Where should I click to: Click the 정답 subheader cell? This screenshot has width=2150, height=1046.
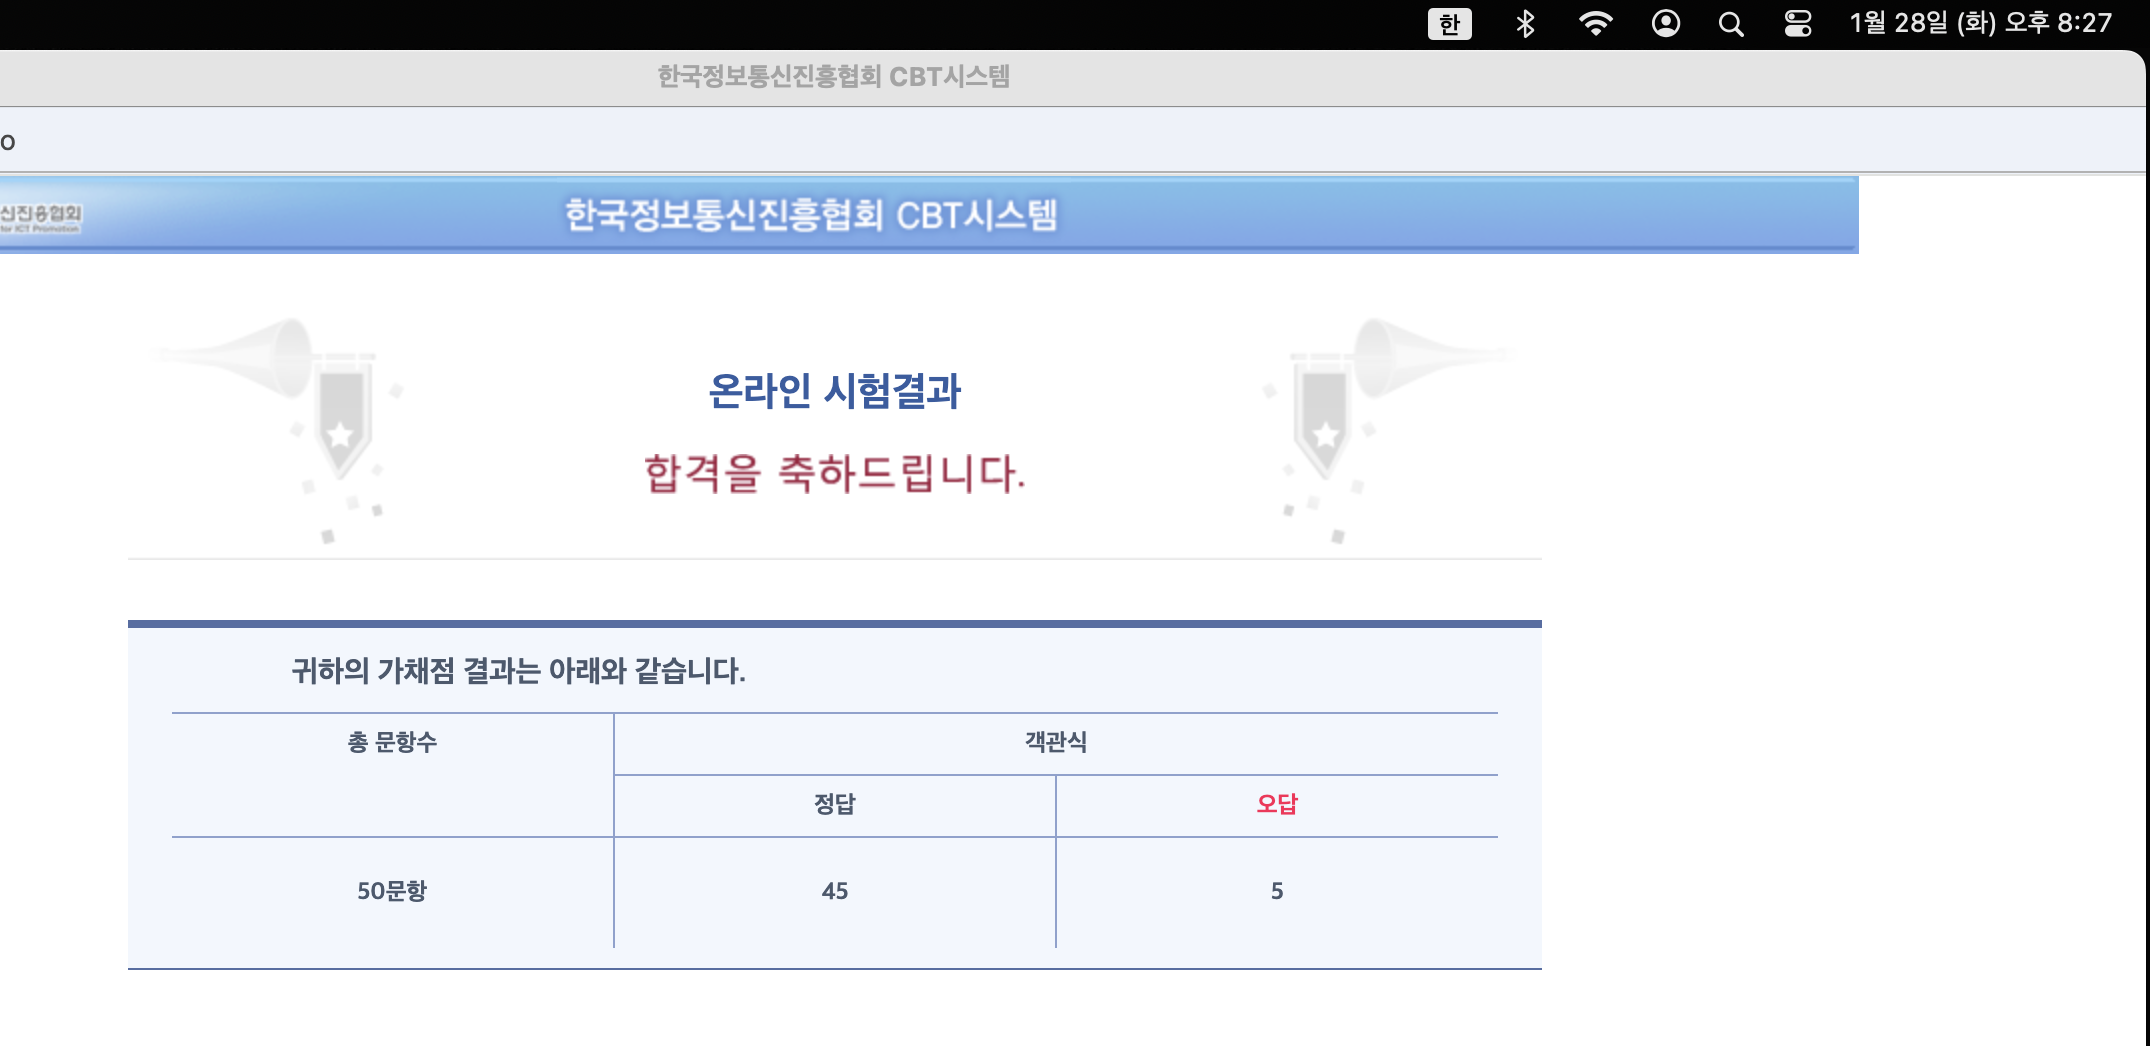(835, 805)
